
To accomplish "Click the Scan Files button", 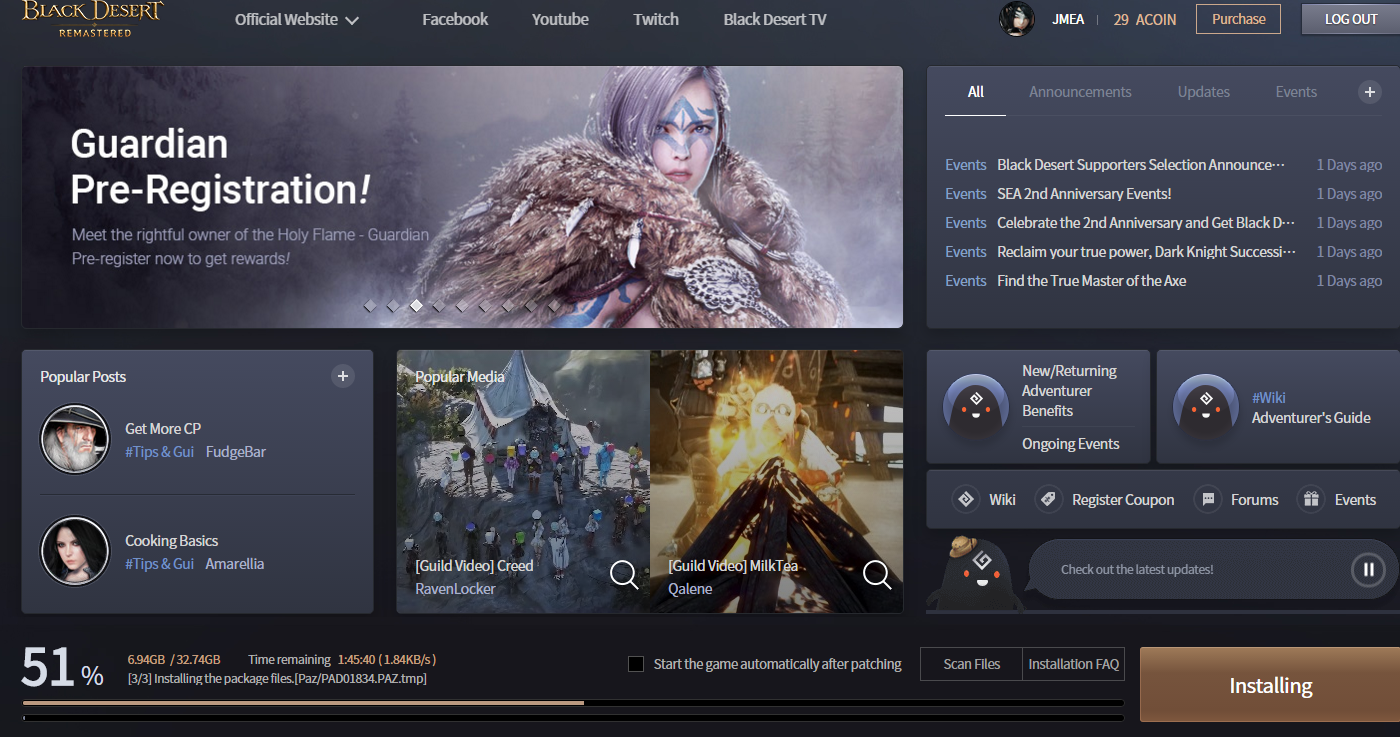I will pyautogui.click(x=971, y=664).
